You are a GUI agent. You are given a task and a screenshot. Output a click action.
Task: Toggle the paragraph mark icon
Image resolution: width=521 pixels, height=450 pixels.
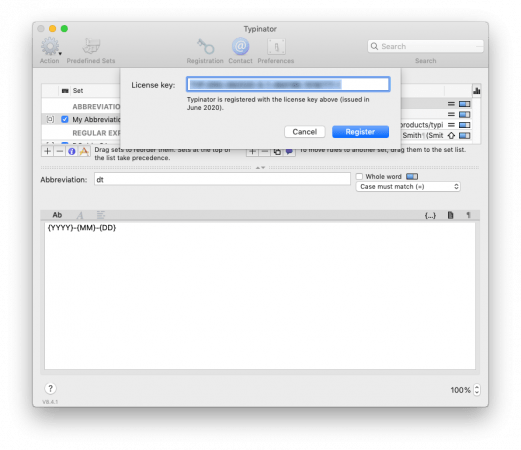click(468, 215)
